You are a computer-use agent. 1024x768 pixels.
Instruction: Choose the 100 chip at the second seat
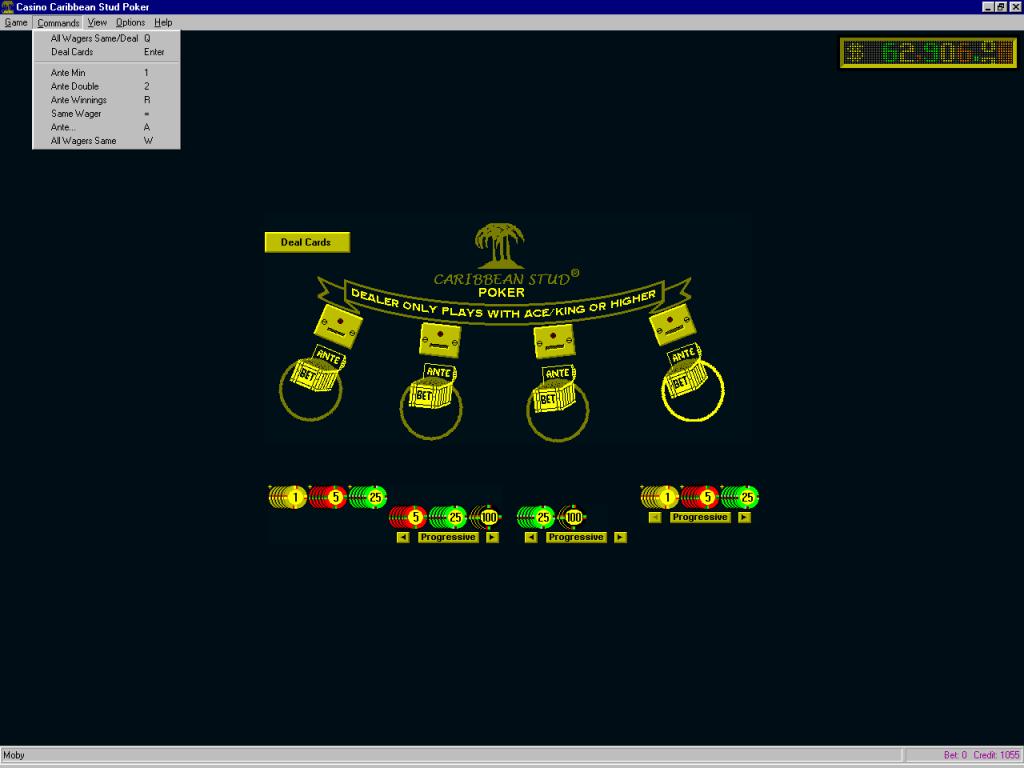485,517
